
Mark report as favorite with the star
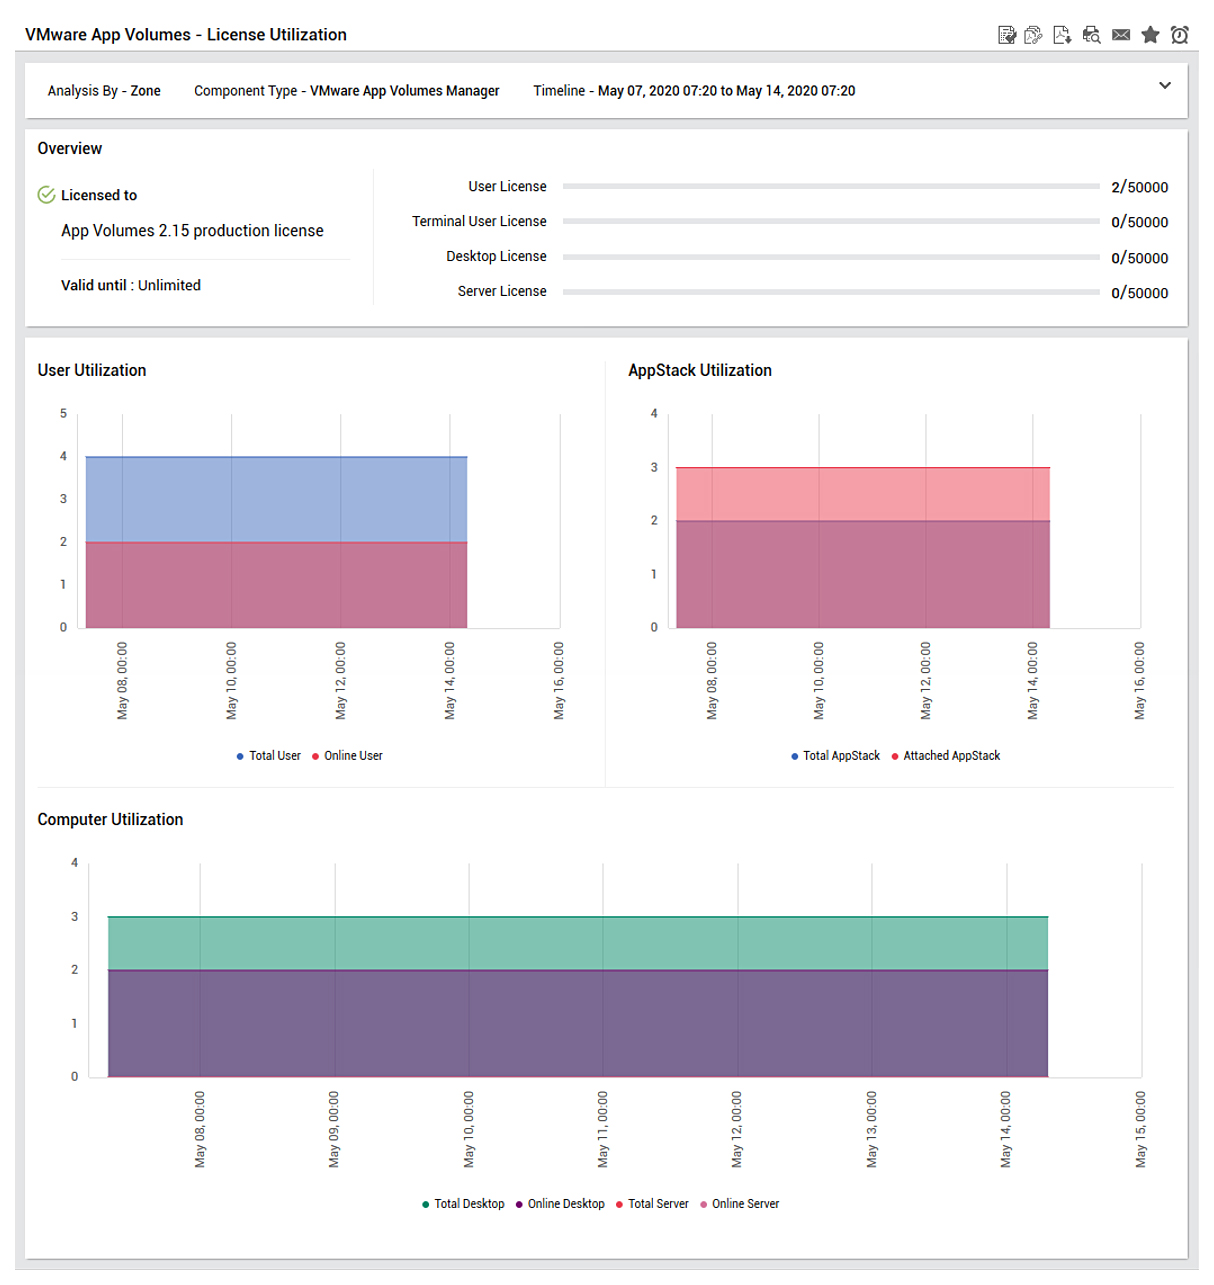[x=1150, y=35]
